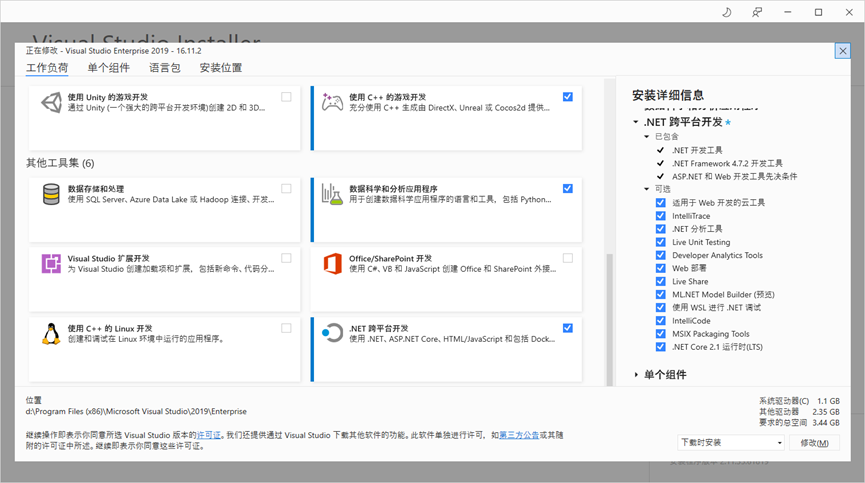The height and width of the screenshot is (483, 865).
Task: Click the 安装详细信息 heading
Action: click(668, 95)
